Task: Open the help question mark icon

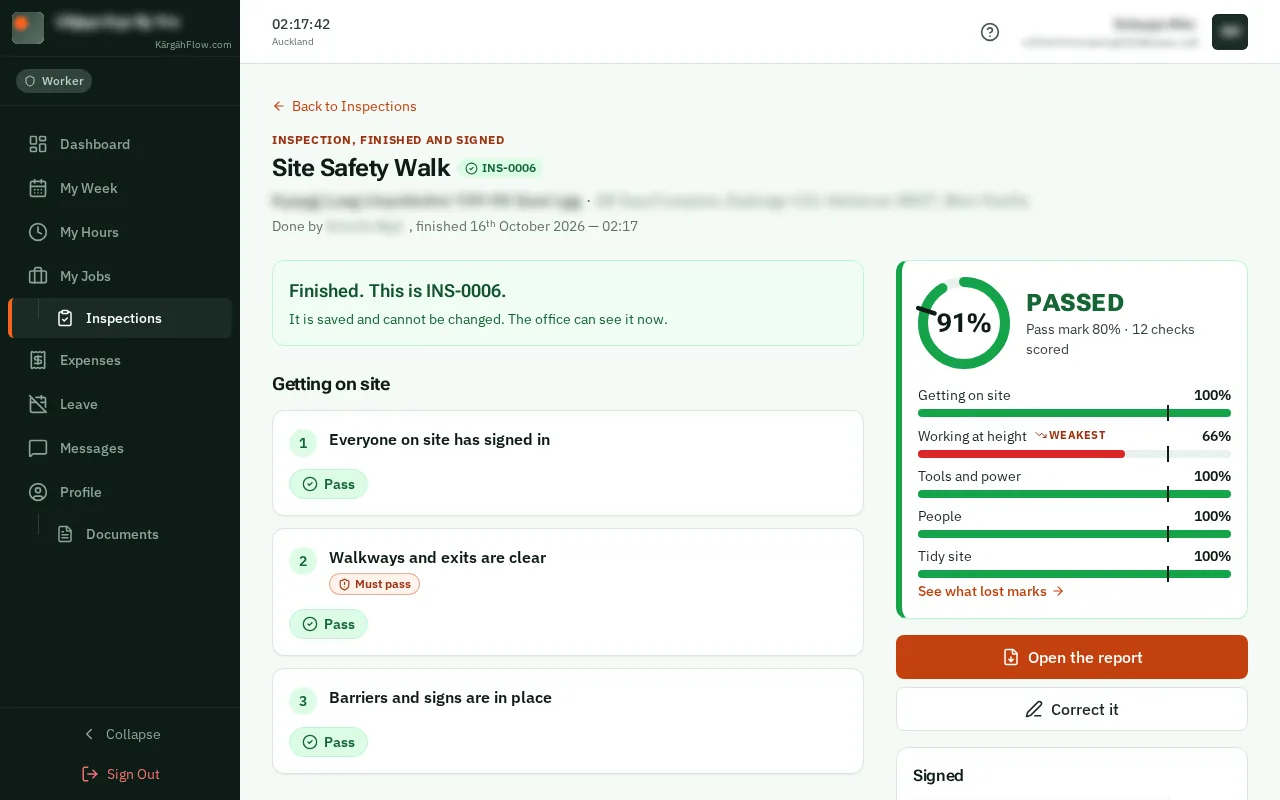Action: click(x=990, y=32)
